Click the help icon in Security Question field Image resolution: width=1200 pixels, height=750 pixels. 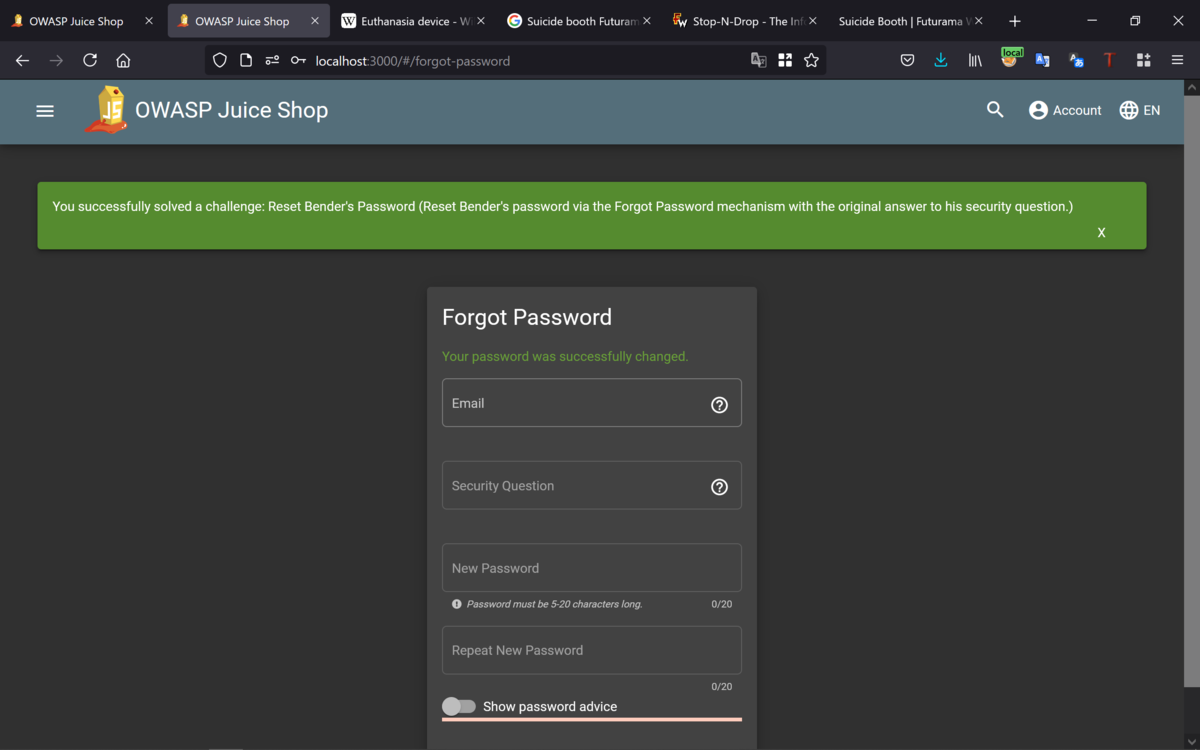[719, 487]
